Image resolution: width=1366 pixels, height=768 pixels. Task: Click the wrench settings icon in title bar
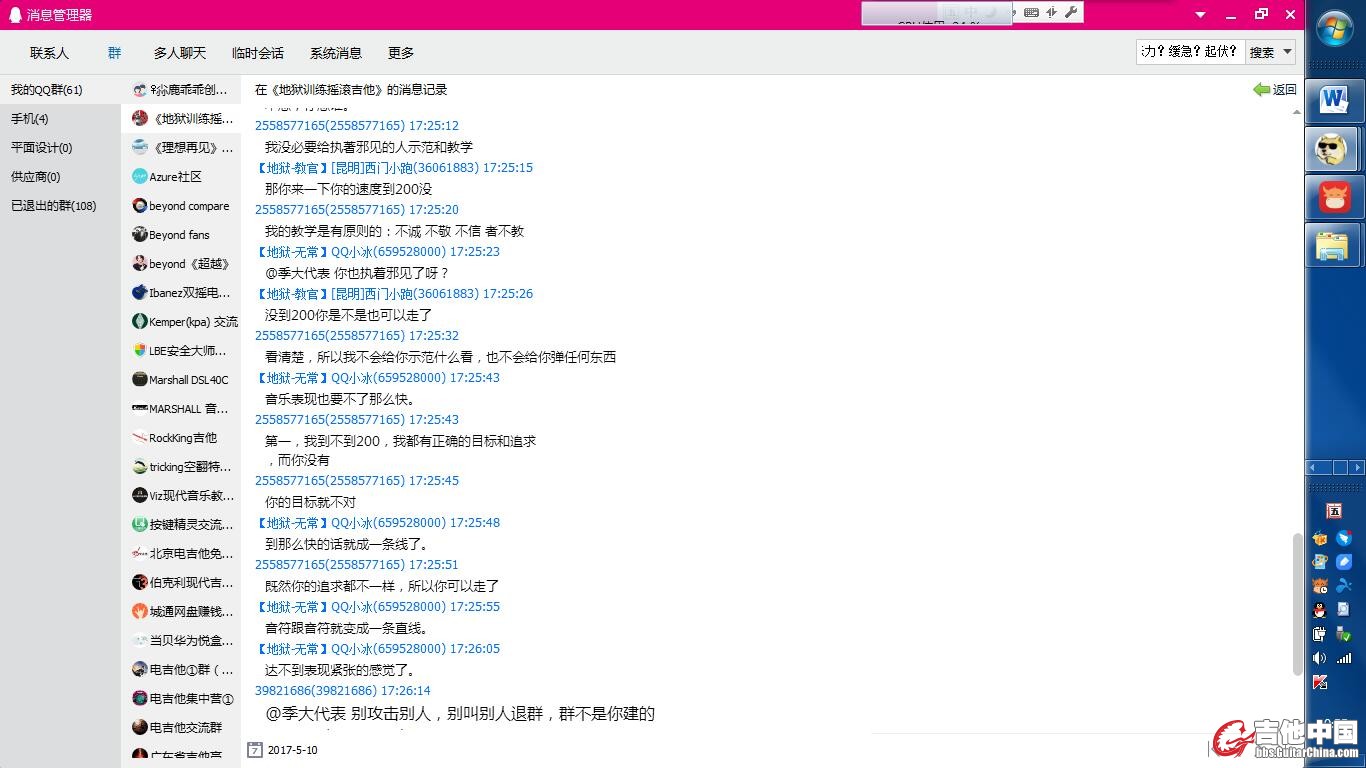[1071, 12]
